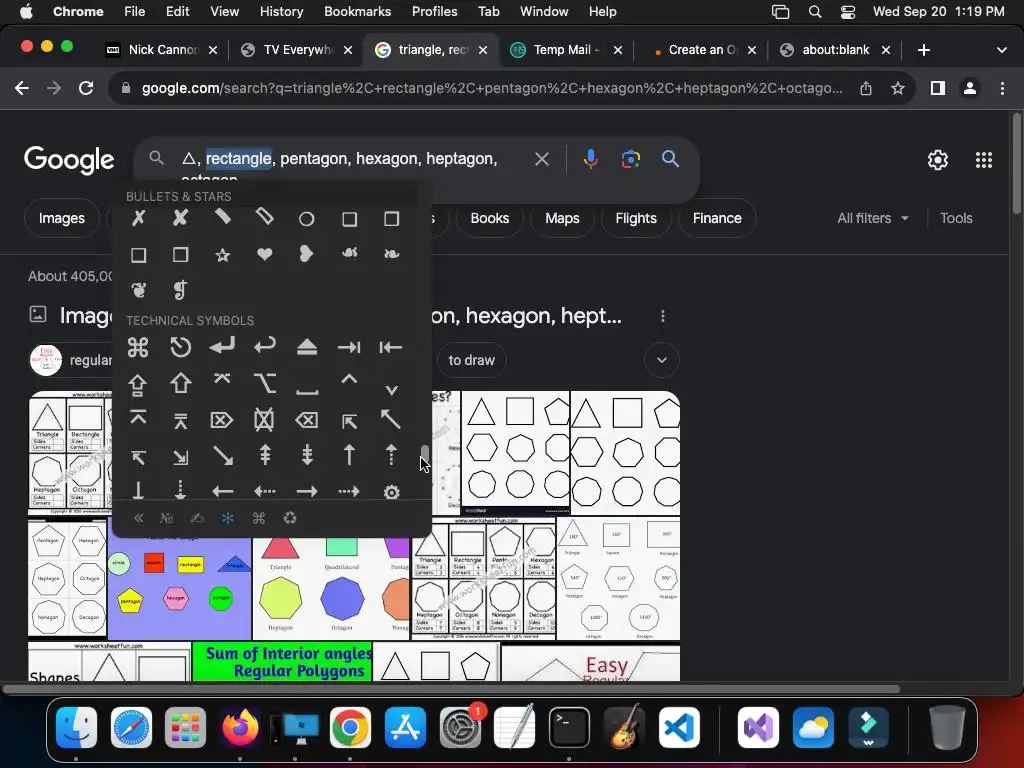Pick the space bar bracket symbol
Image resolution: width=1024 pixels, height=768 pixels.
click(307, 391)
